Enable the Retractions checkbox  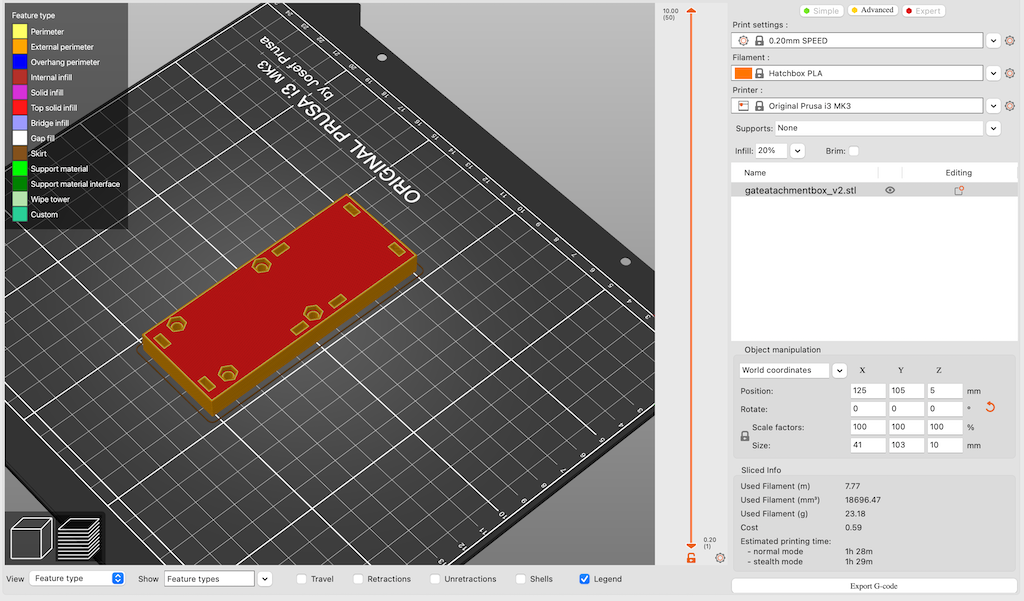(x=358, y=579)
